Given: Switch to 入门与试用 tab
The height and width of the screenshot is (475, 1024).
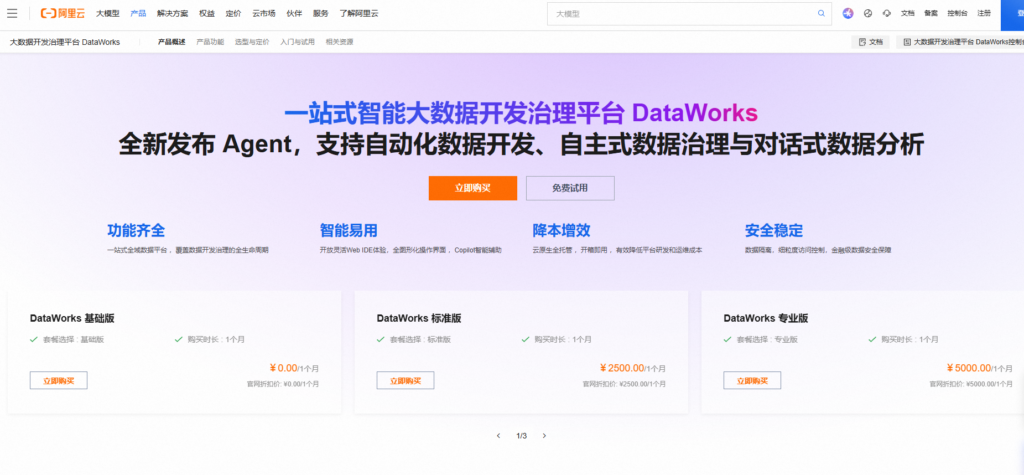Looking at the screenshot, I should 297,42.
